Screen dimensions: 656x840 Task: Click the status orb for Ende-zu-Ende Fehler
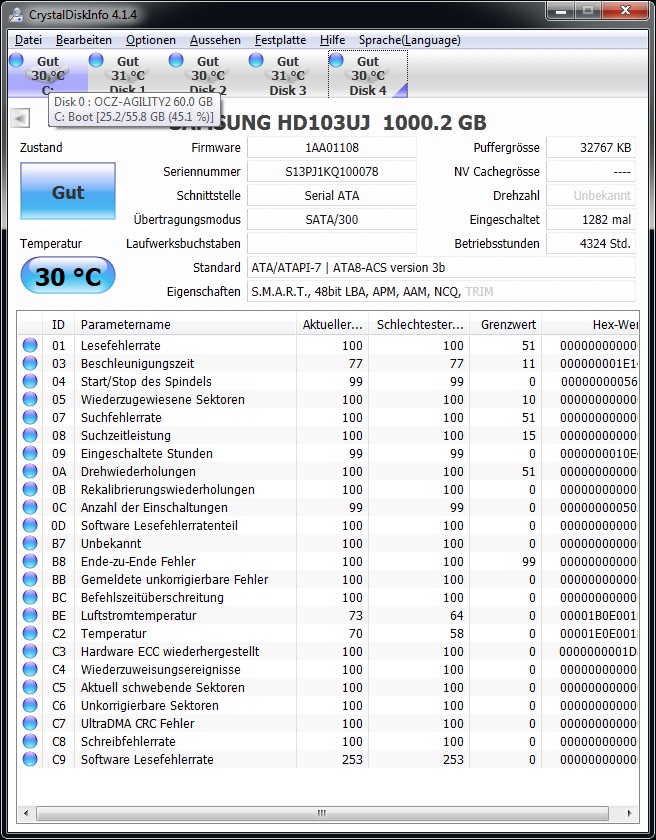point(30,561)
